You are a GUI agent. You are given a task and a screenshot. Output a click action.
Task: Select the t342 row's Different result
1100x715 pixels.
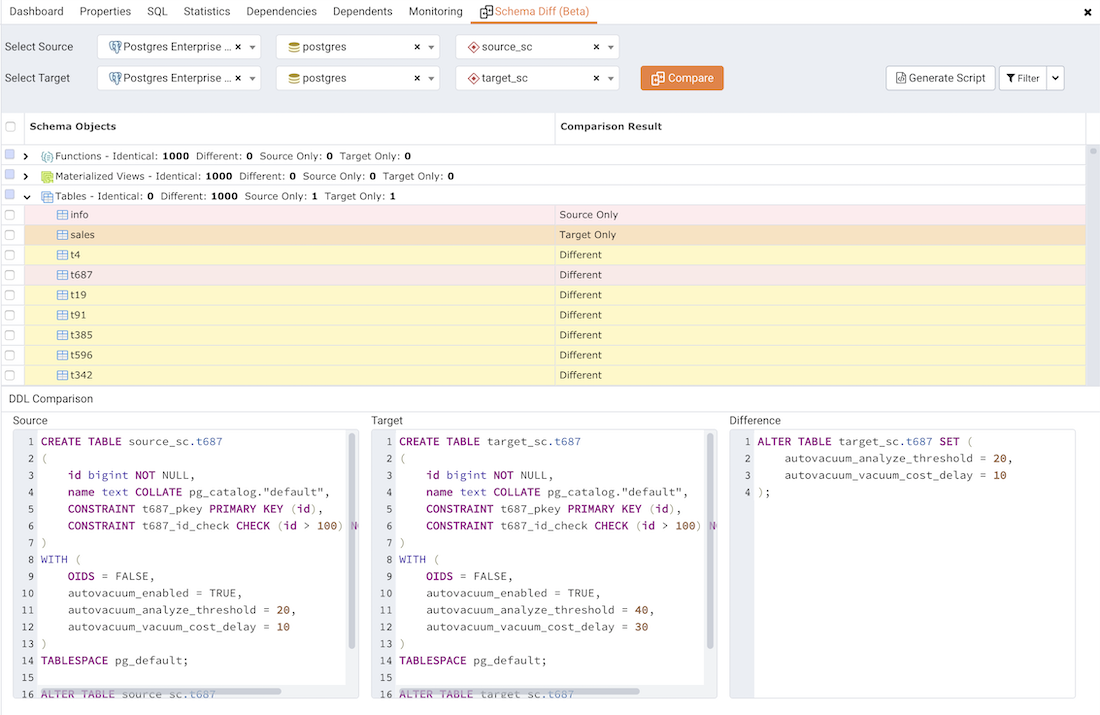tap(581, 375)
